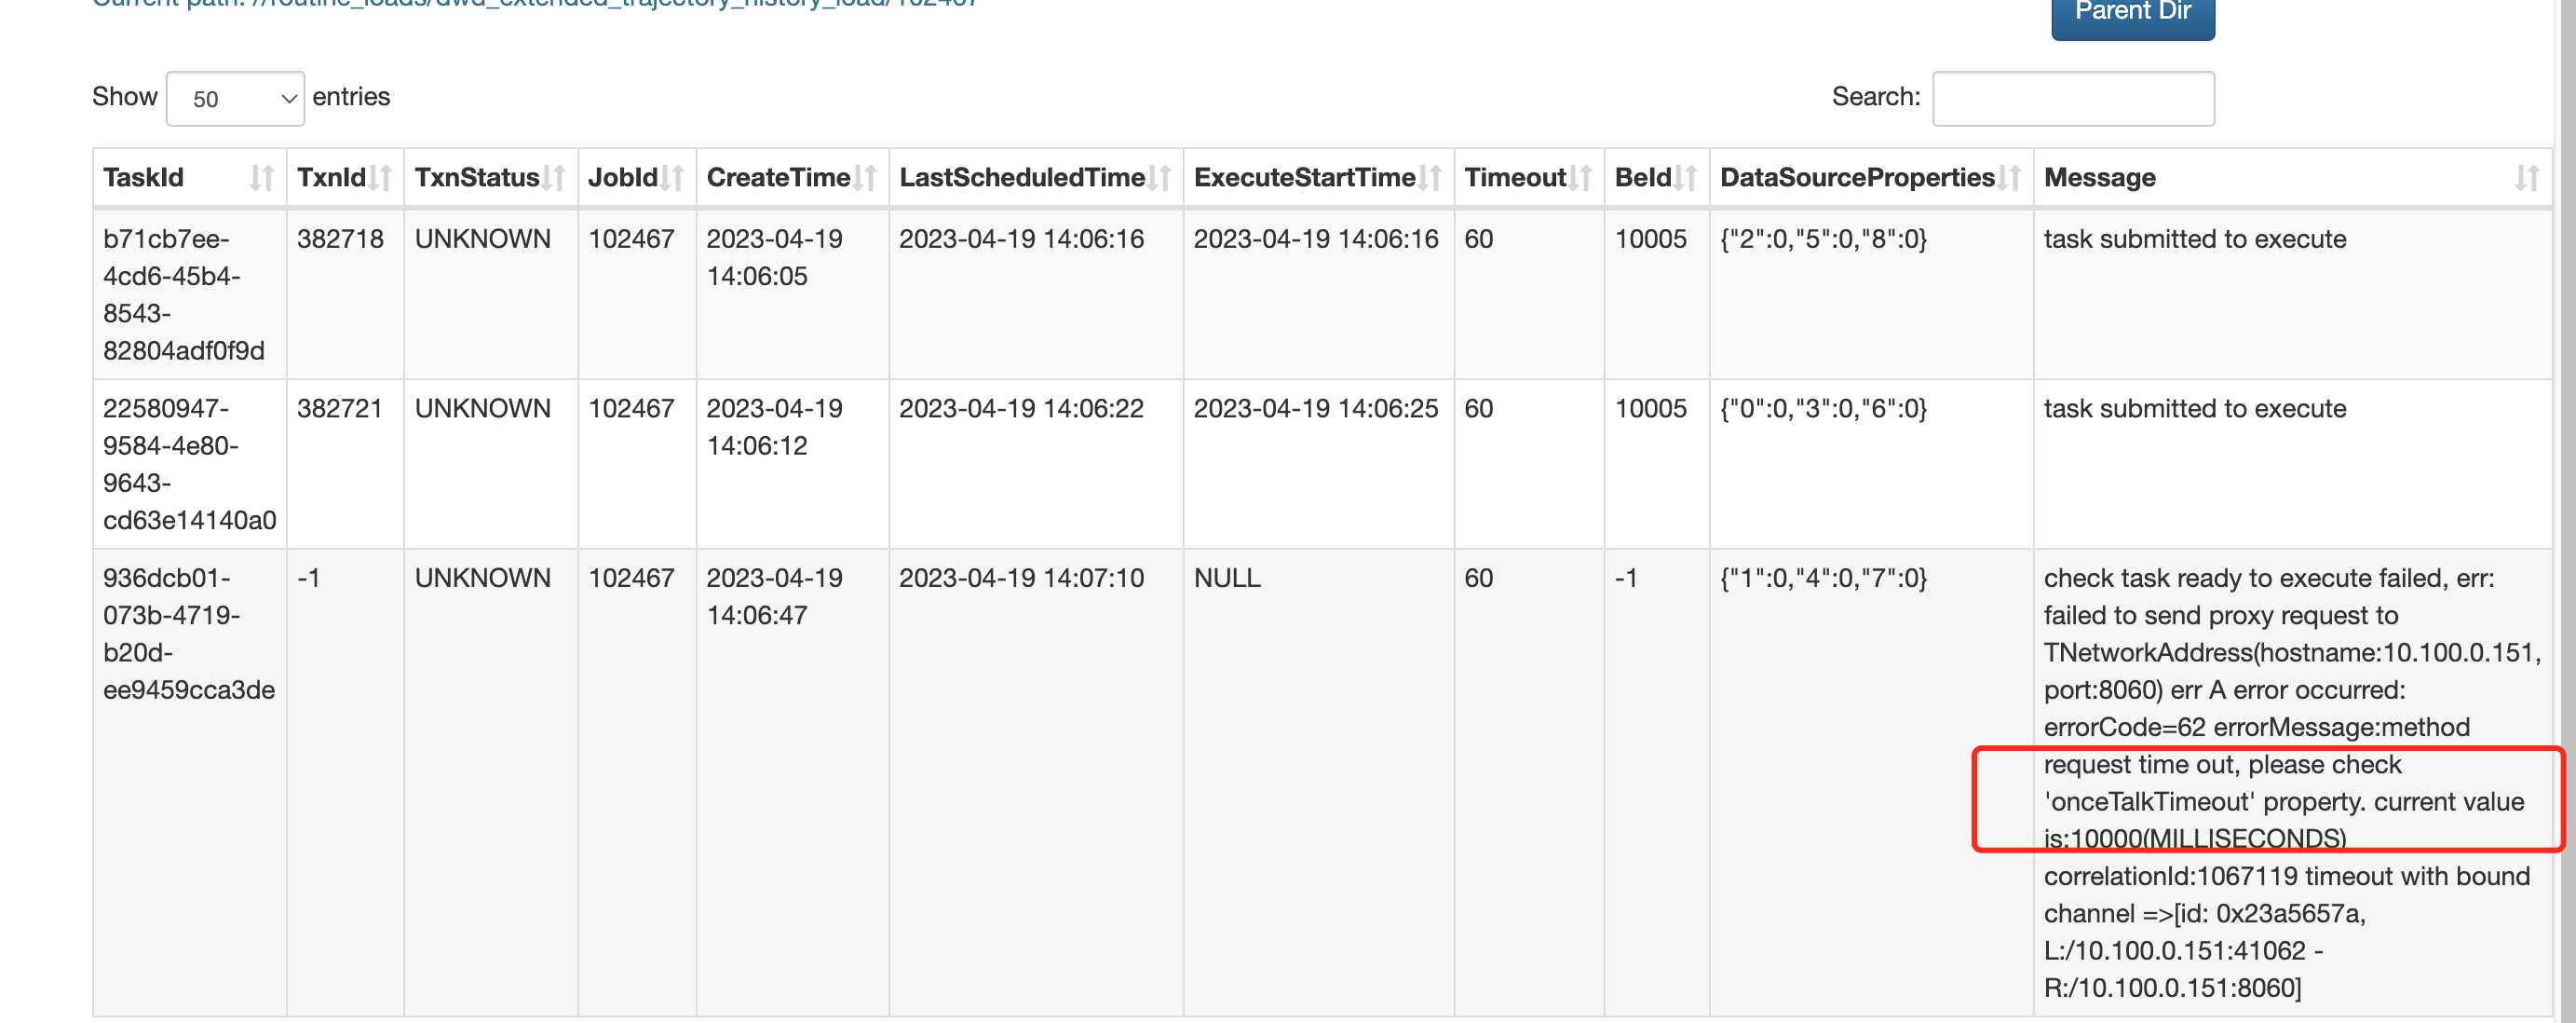Sort by TxnStatus column arrows
The width and height of the screenshot is (2576, 1023).
point(554,178)
